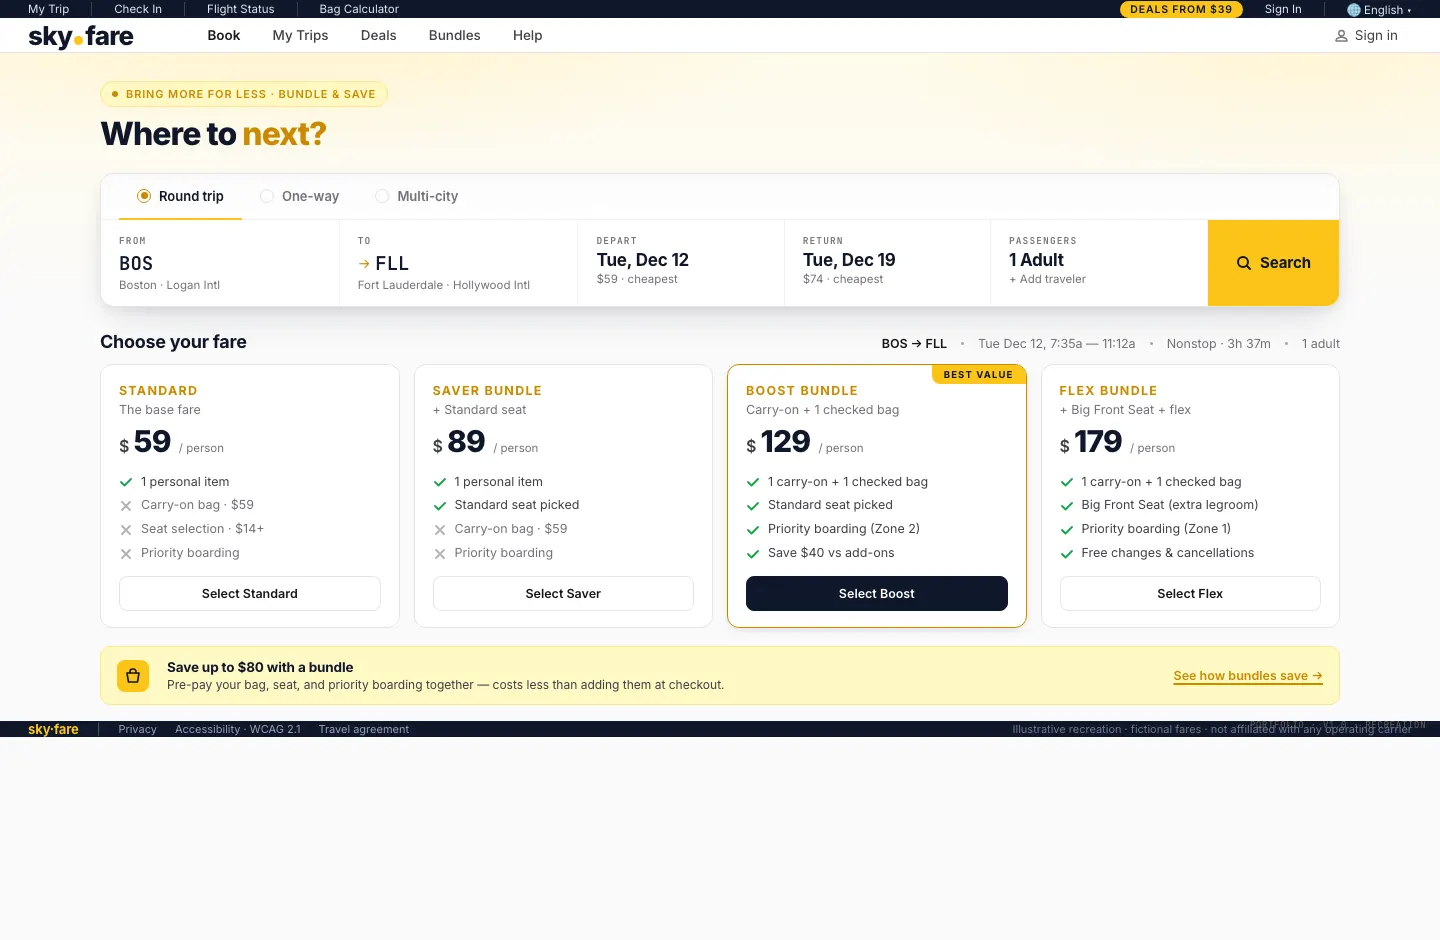Select the Round trip radio option

point(181,196)
